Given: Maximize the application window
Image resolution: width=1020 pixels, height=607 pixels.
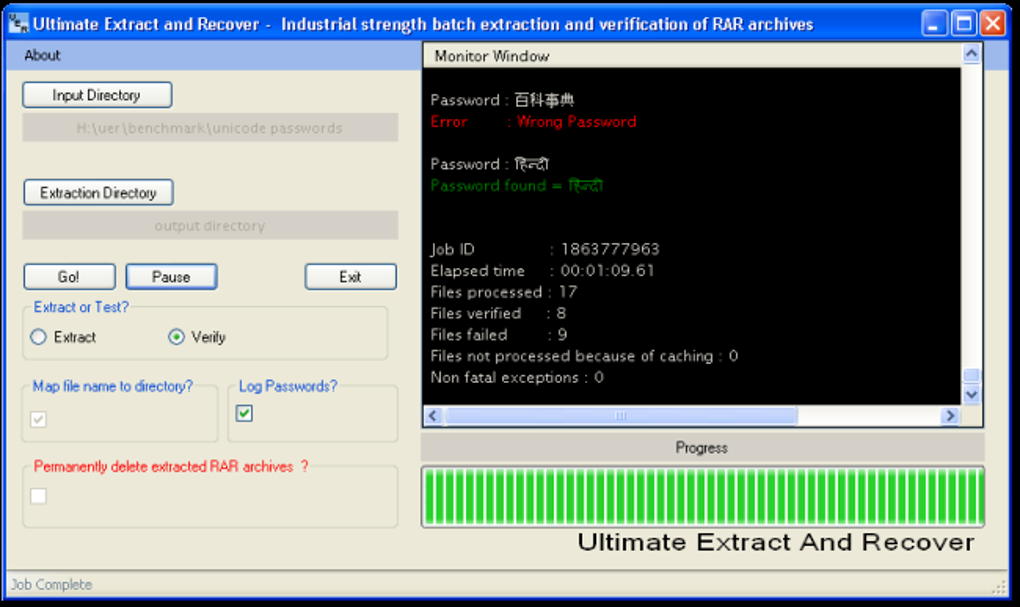Looking at the screenshot, I should click(963, 24).
